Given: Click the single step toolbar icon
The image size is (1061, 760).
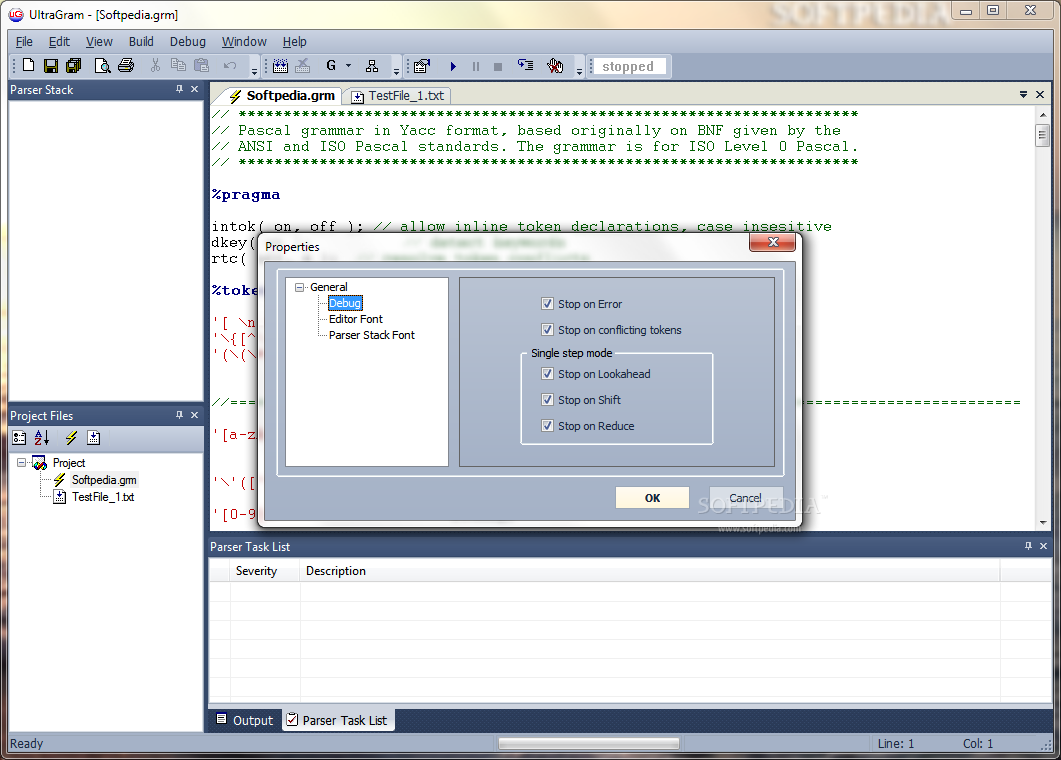Looking at the screenshot, I should (x=526, y=66).
